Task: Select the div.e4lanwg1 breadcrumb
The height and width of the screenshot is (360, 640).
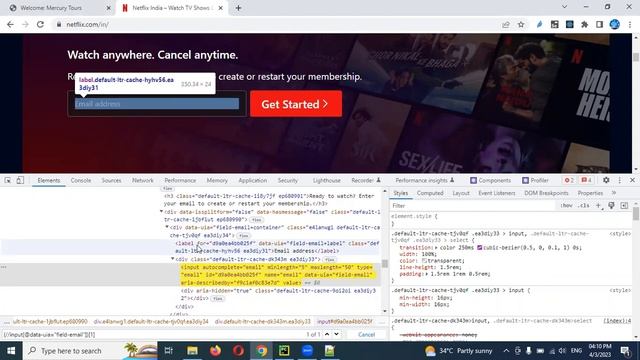Action: click(x=151, y=322)
